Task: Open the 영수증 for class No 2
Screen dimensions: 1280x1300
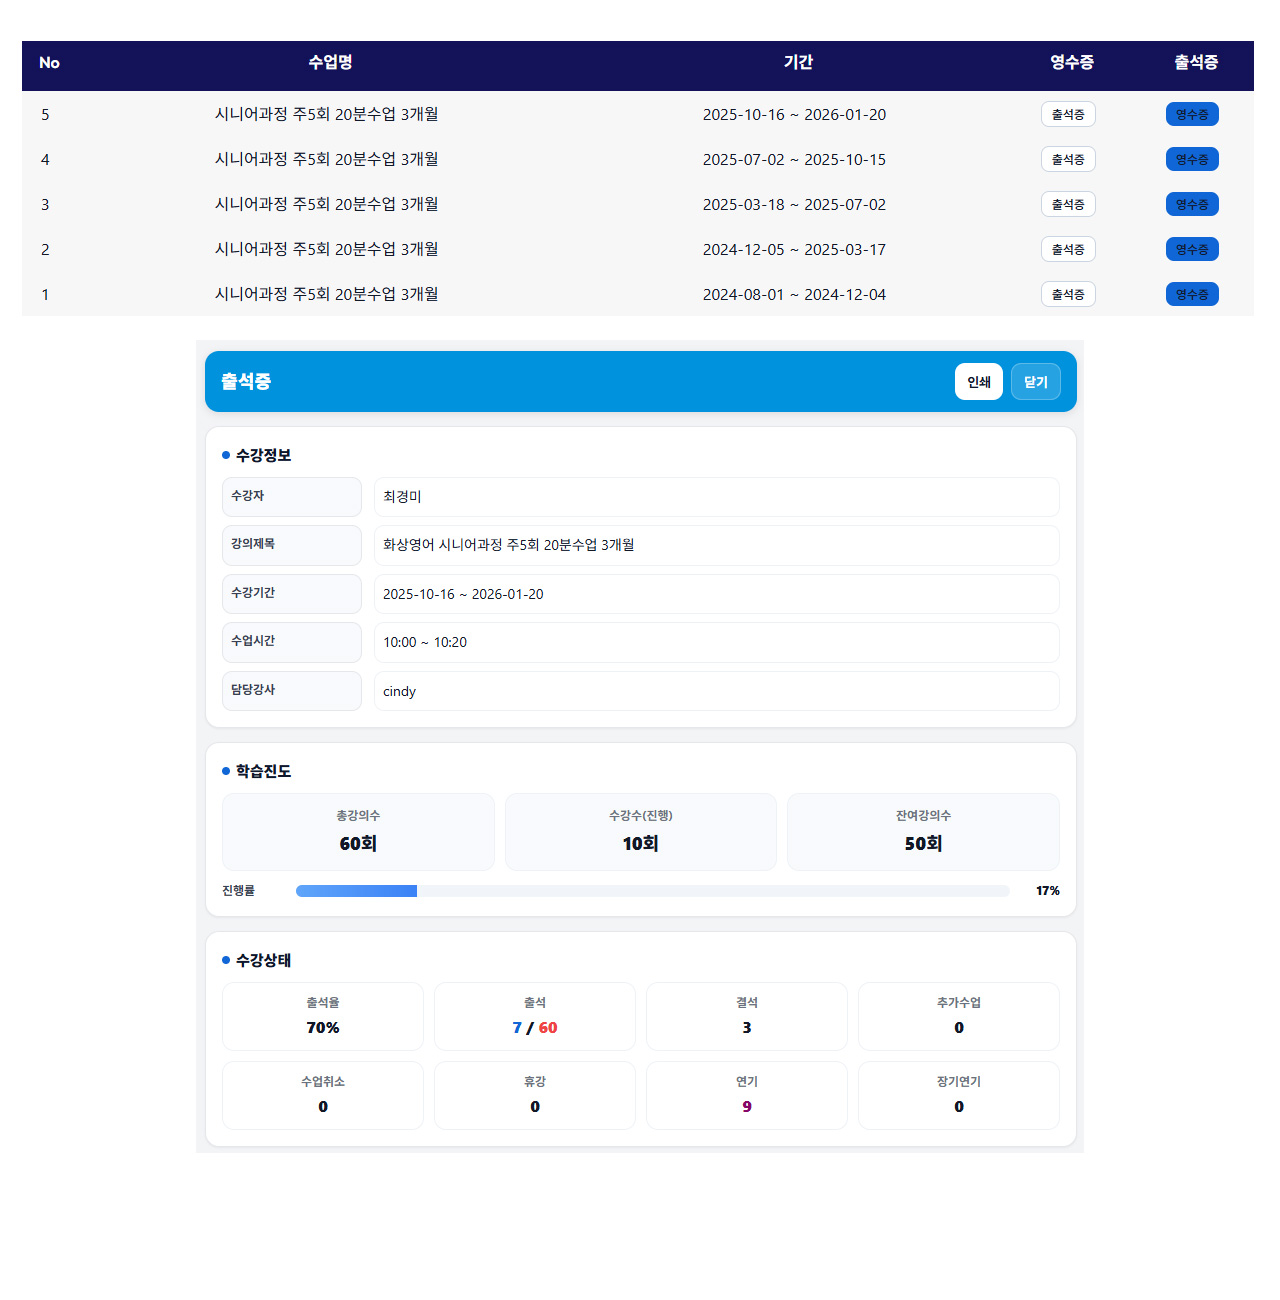Action: click(x=1192, y=249)
